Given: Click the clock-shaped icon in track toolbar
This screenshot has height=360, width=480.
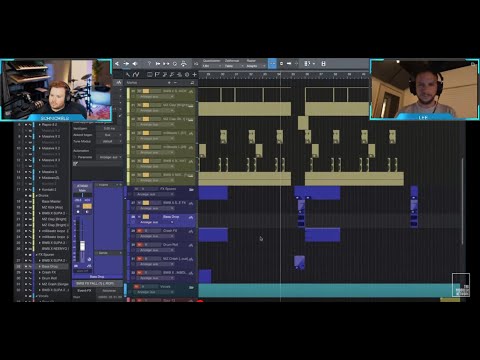Looking at the screenshot, I should click(x=187, y=74).
